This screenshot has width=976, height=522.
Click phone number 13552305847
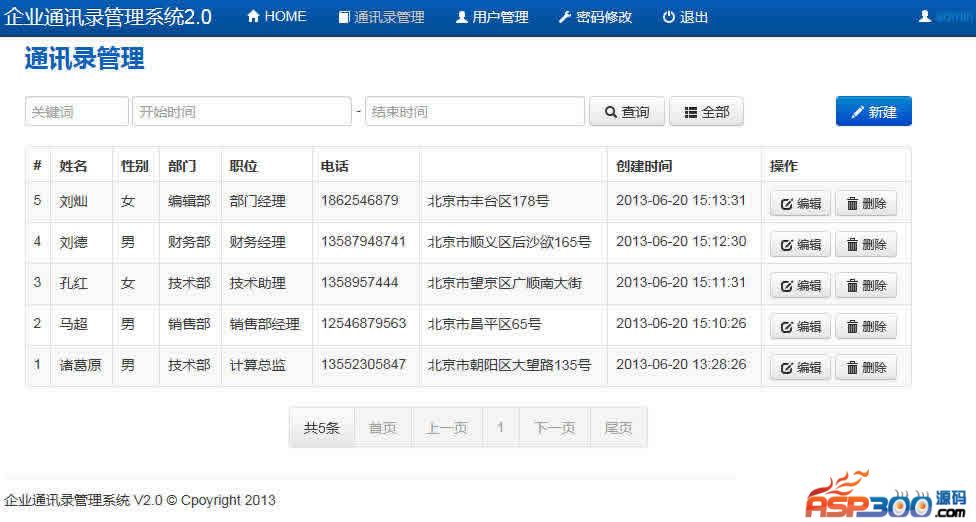click(363, 365)
